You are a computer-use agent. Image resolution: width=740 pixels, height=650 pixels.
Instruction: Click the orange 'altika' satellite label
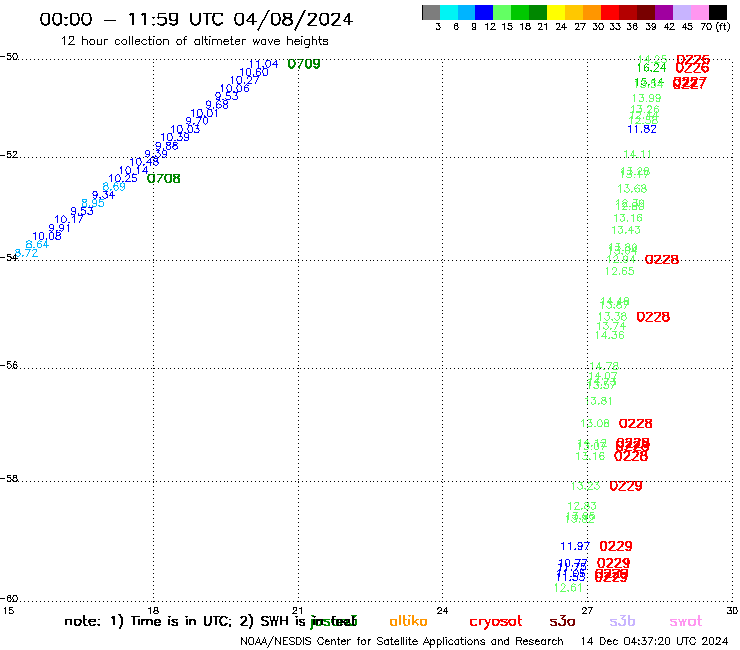click(409, 621)
